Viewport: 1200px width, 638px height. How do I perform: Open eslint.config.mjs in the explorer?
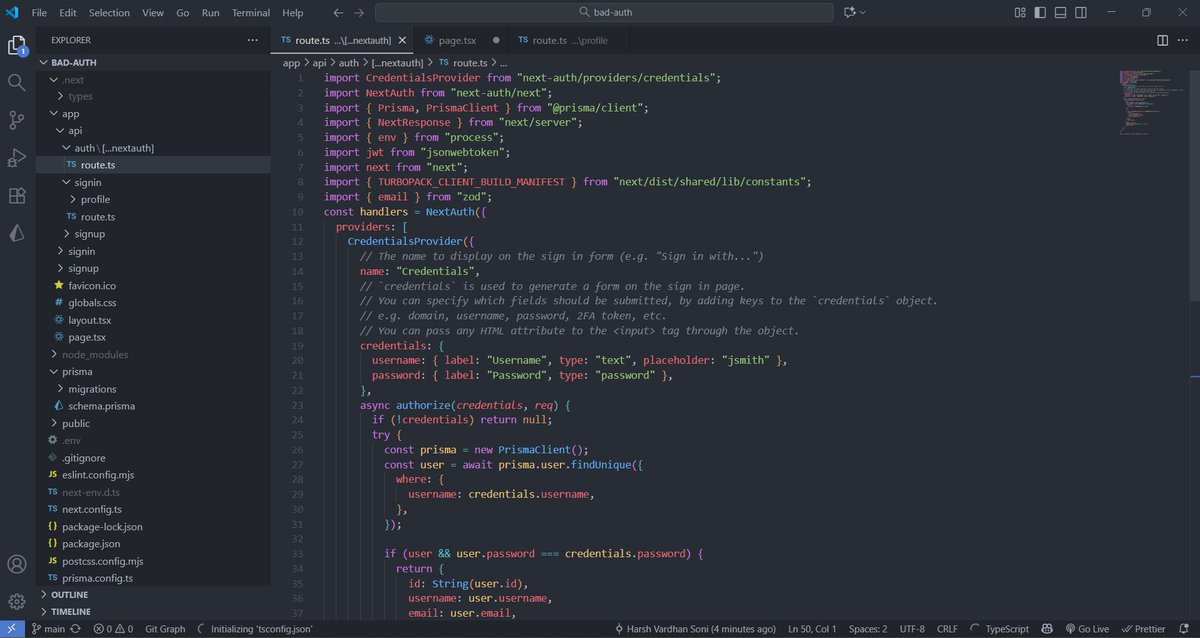click(x=100, y=475)
